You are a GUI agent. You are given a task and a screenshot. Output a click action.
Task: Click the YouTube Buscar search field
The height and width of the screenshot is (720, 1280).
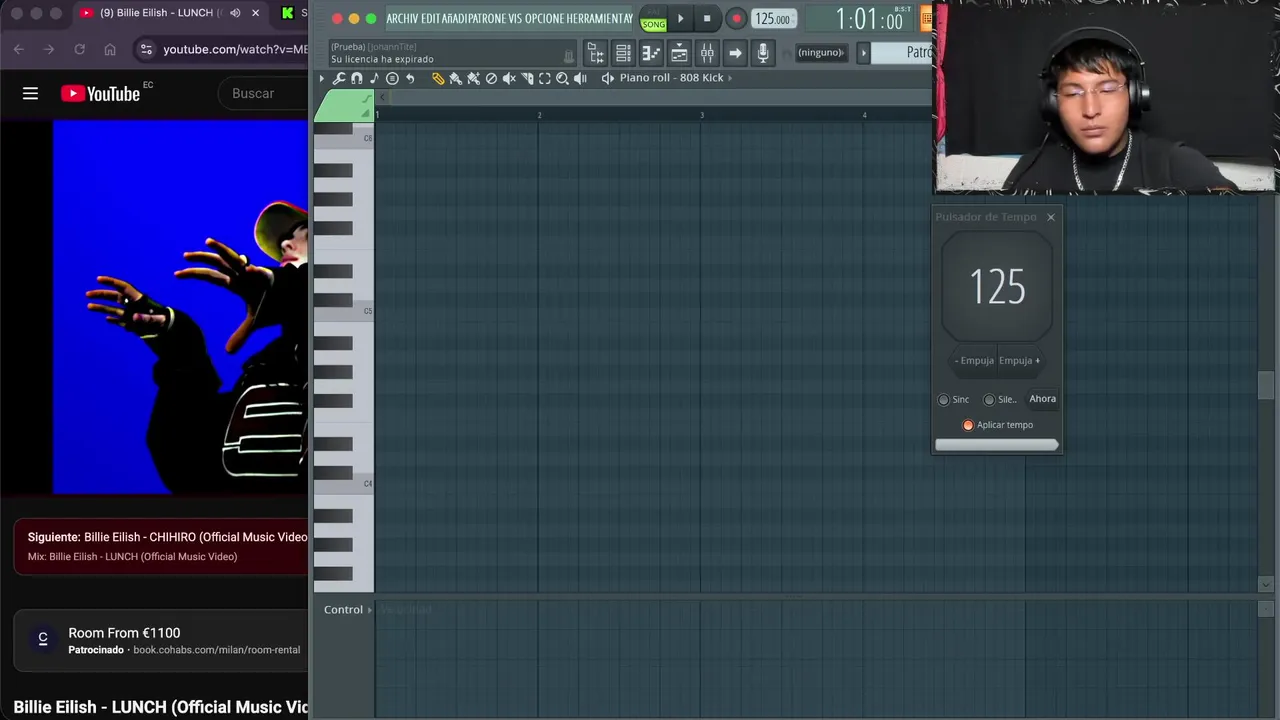pos(265,93)
